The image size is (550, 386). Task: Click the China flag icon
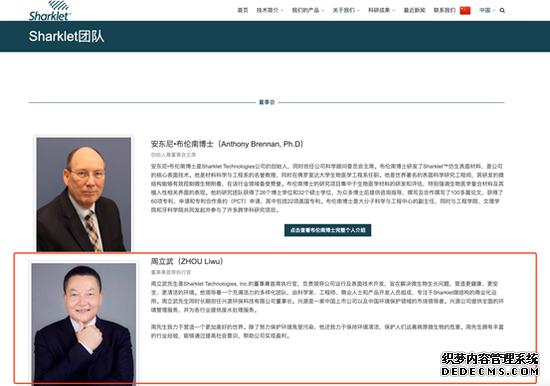pyautogui.click(x=465, y=11)
